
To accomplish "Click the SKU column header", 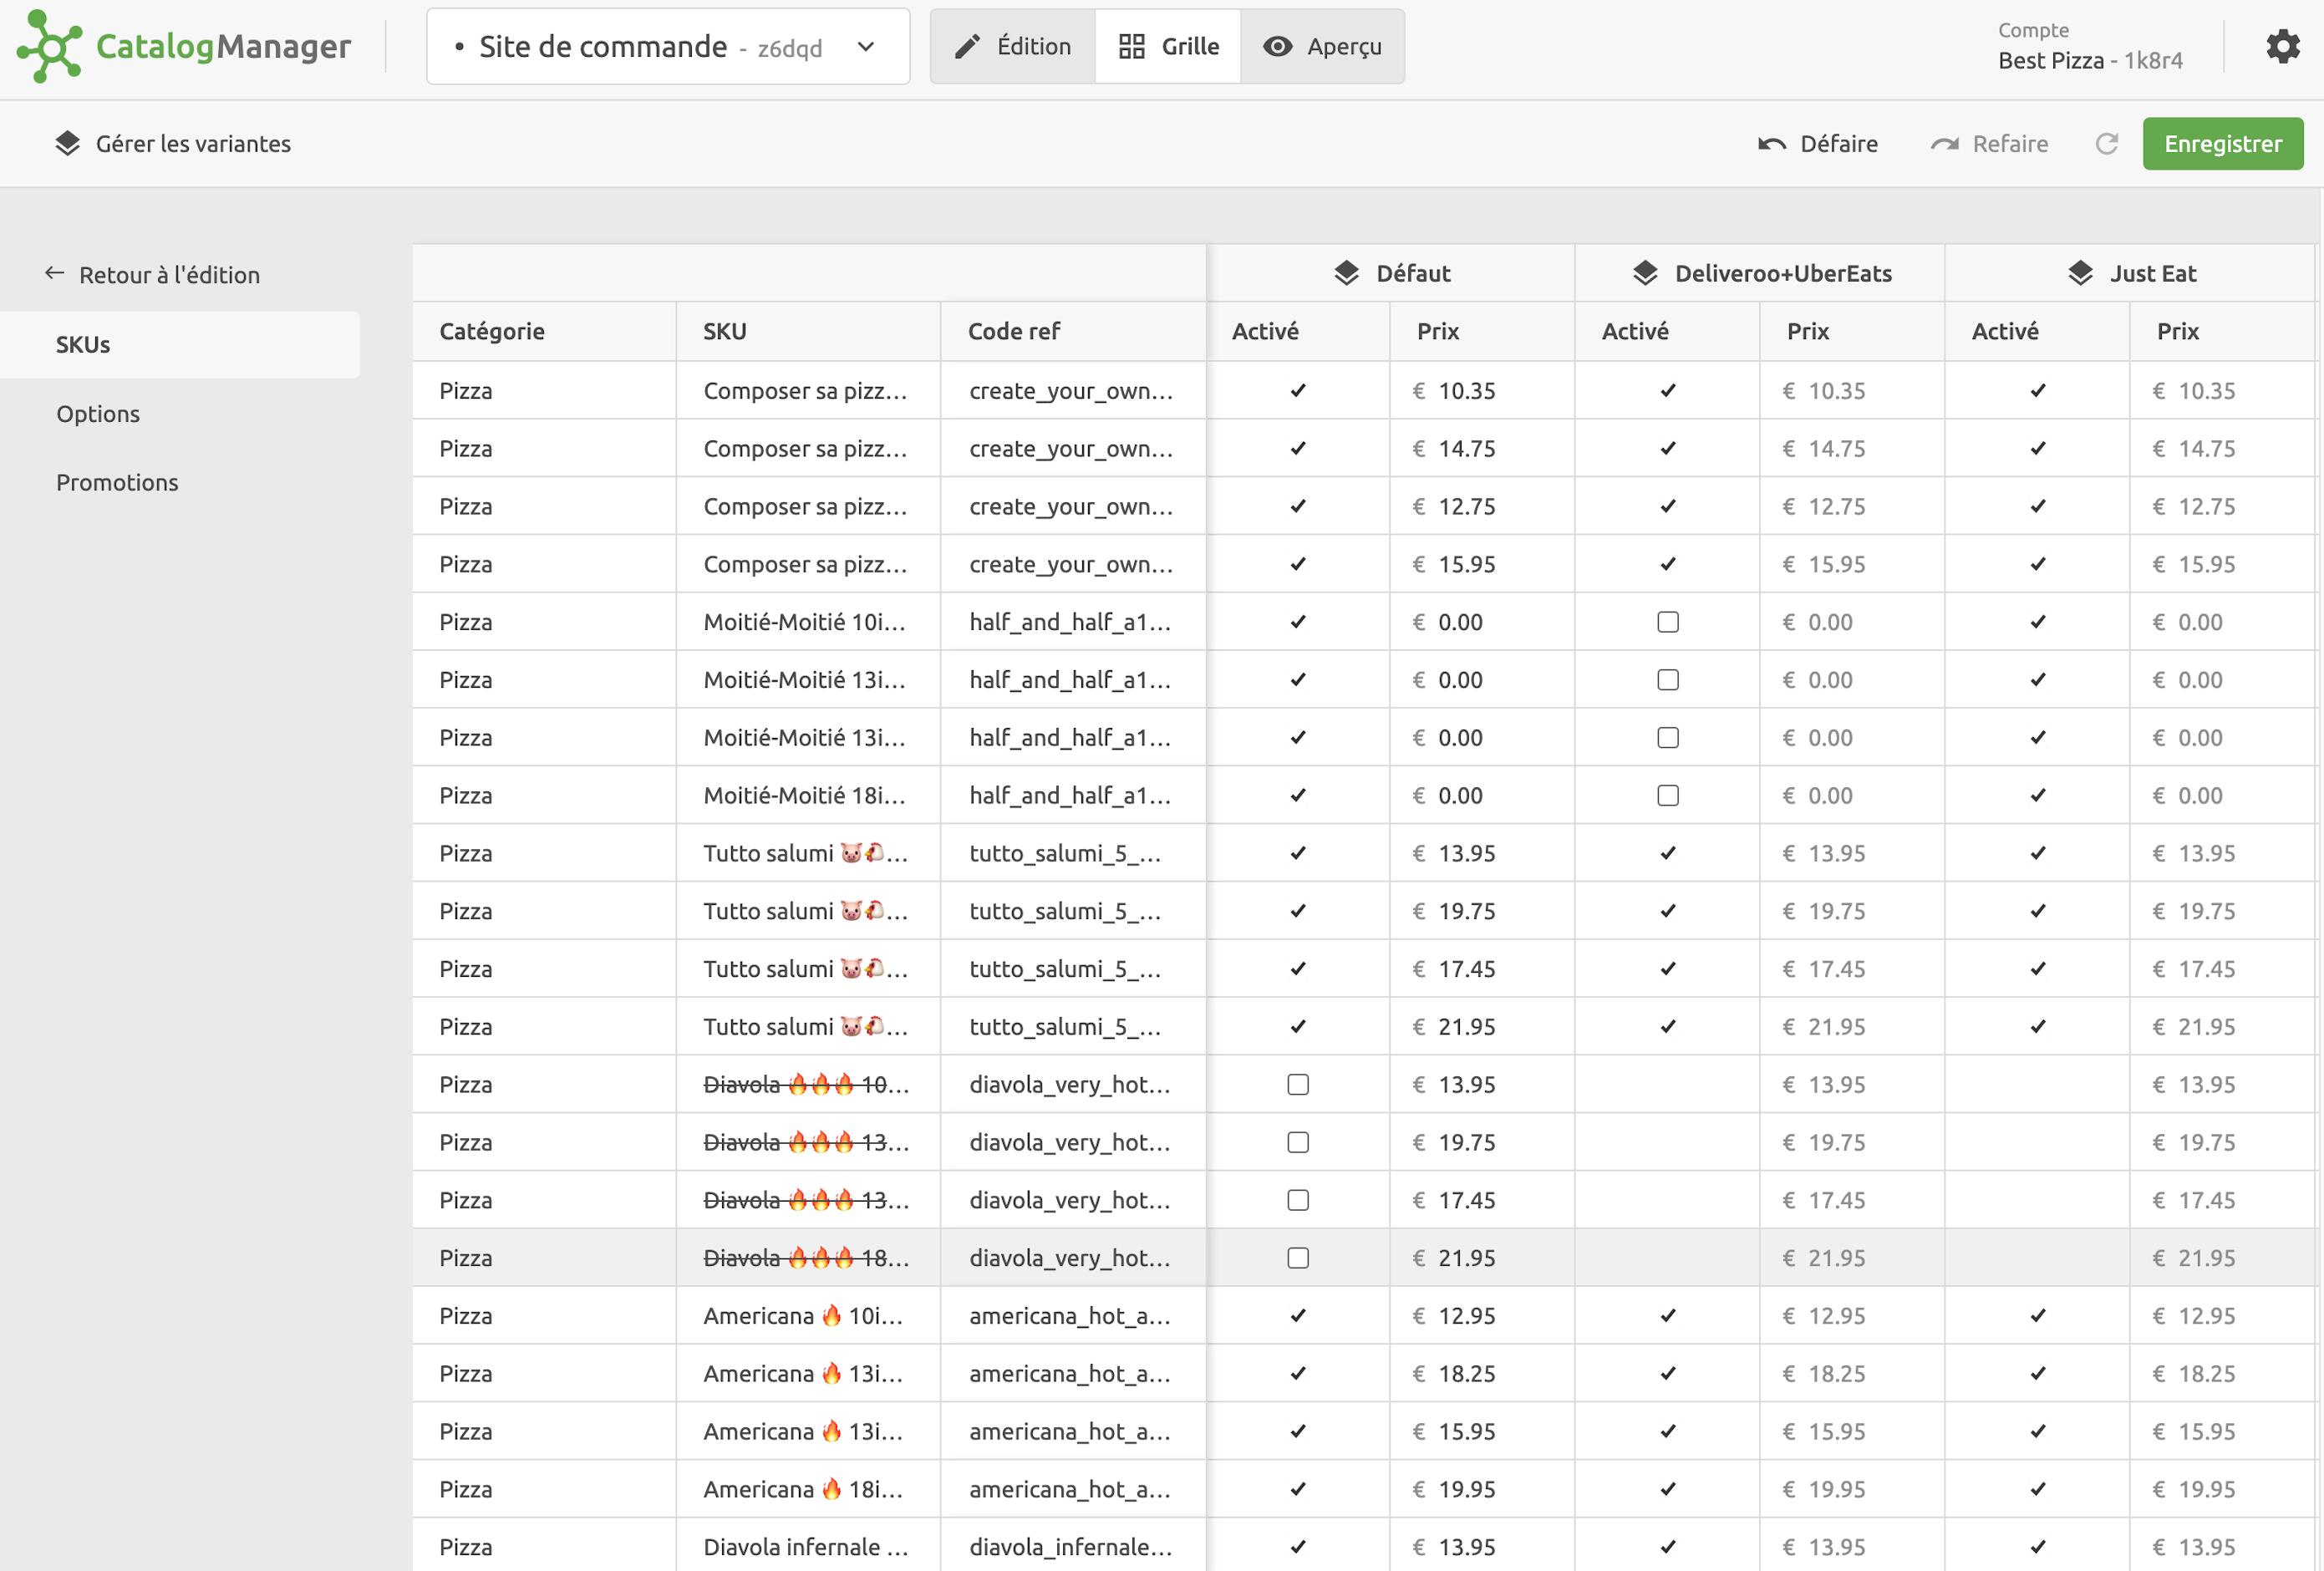I will [x=809, y=332].
